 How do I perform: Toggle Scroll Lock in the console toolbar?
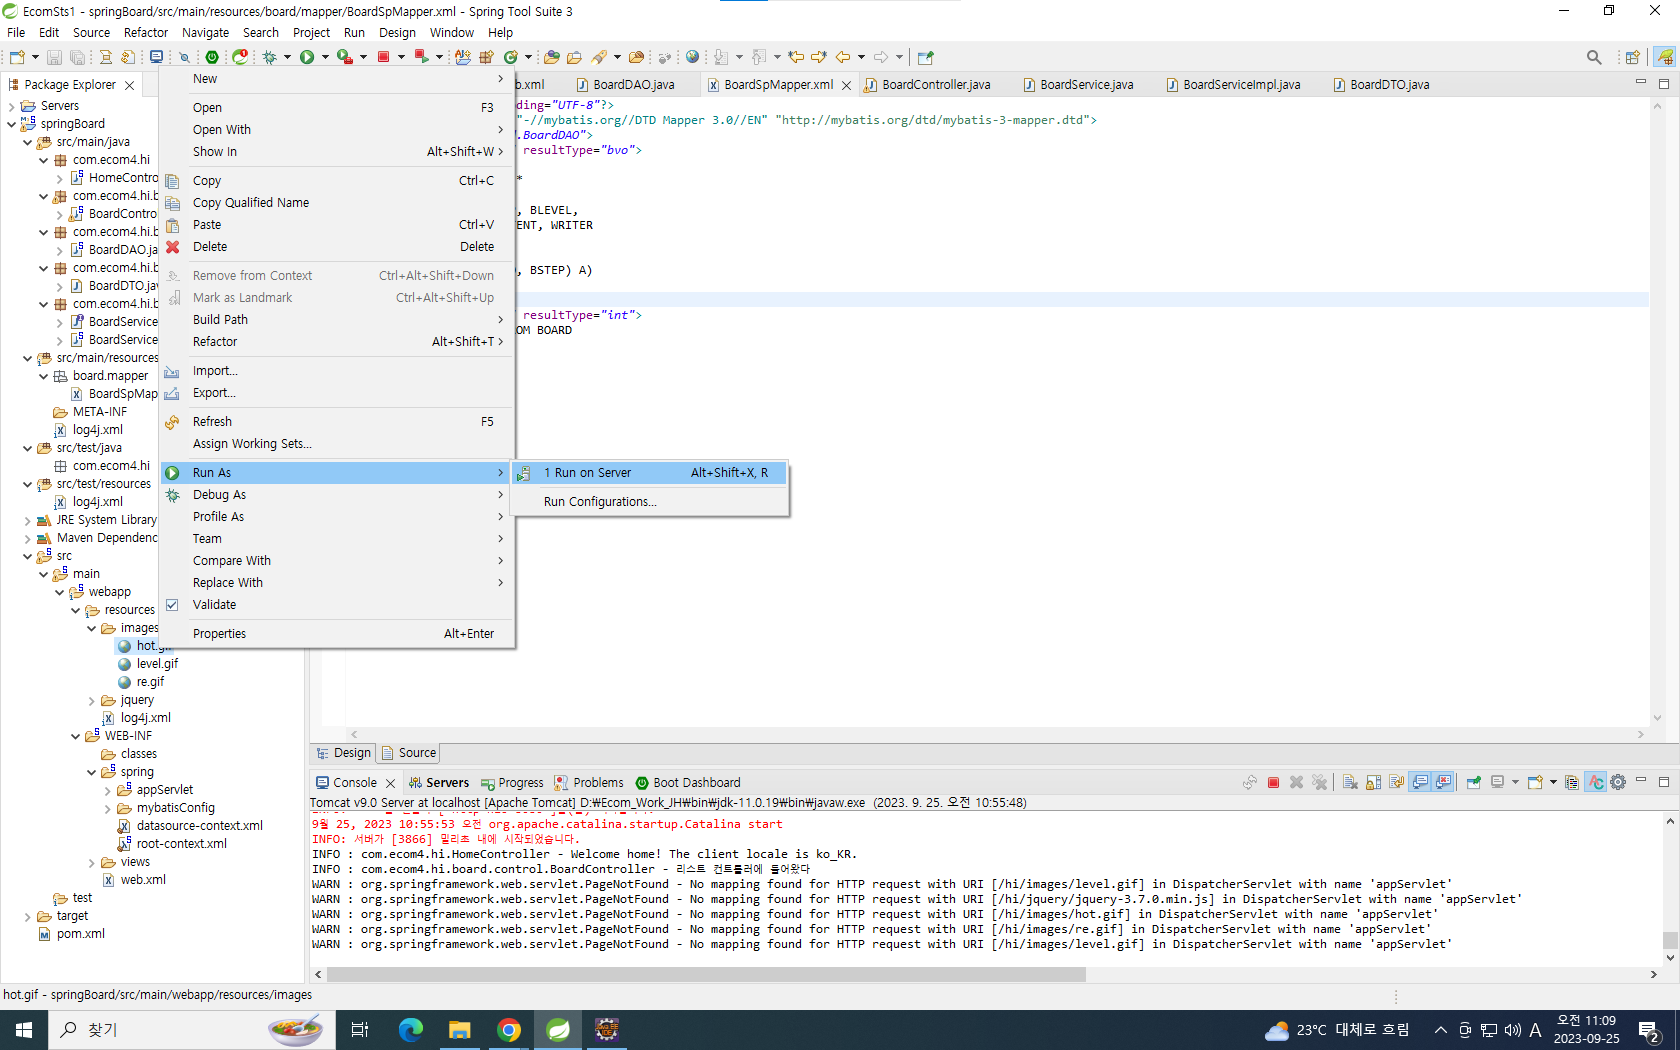pyautogui.click(x=1373, y=783)
